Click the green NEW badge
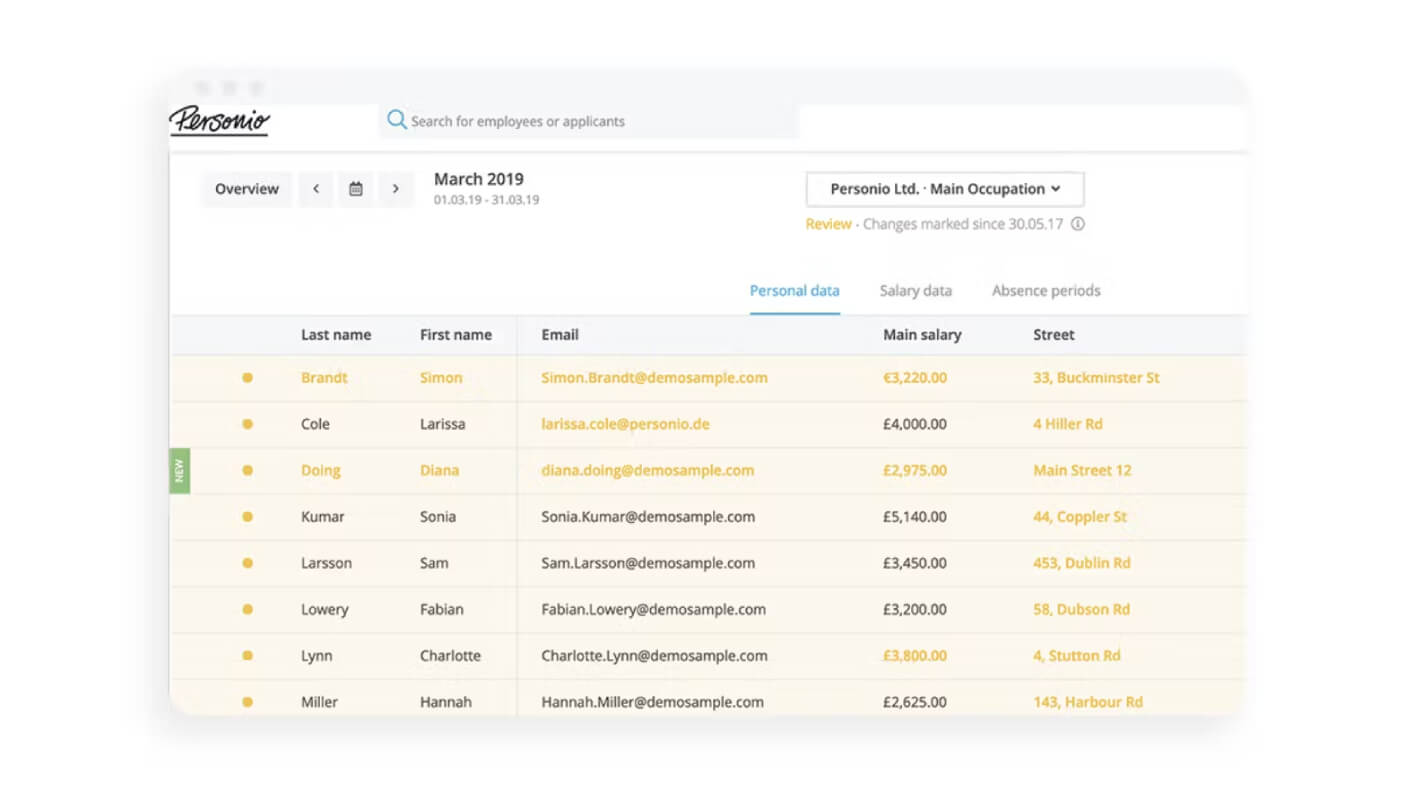The image size is (1406, 800). click(x=180, y=471)
